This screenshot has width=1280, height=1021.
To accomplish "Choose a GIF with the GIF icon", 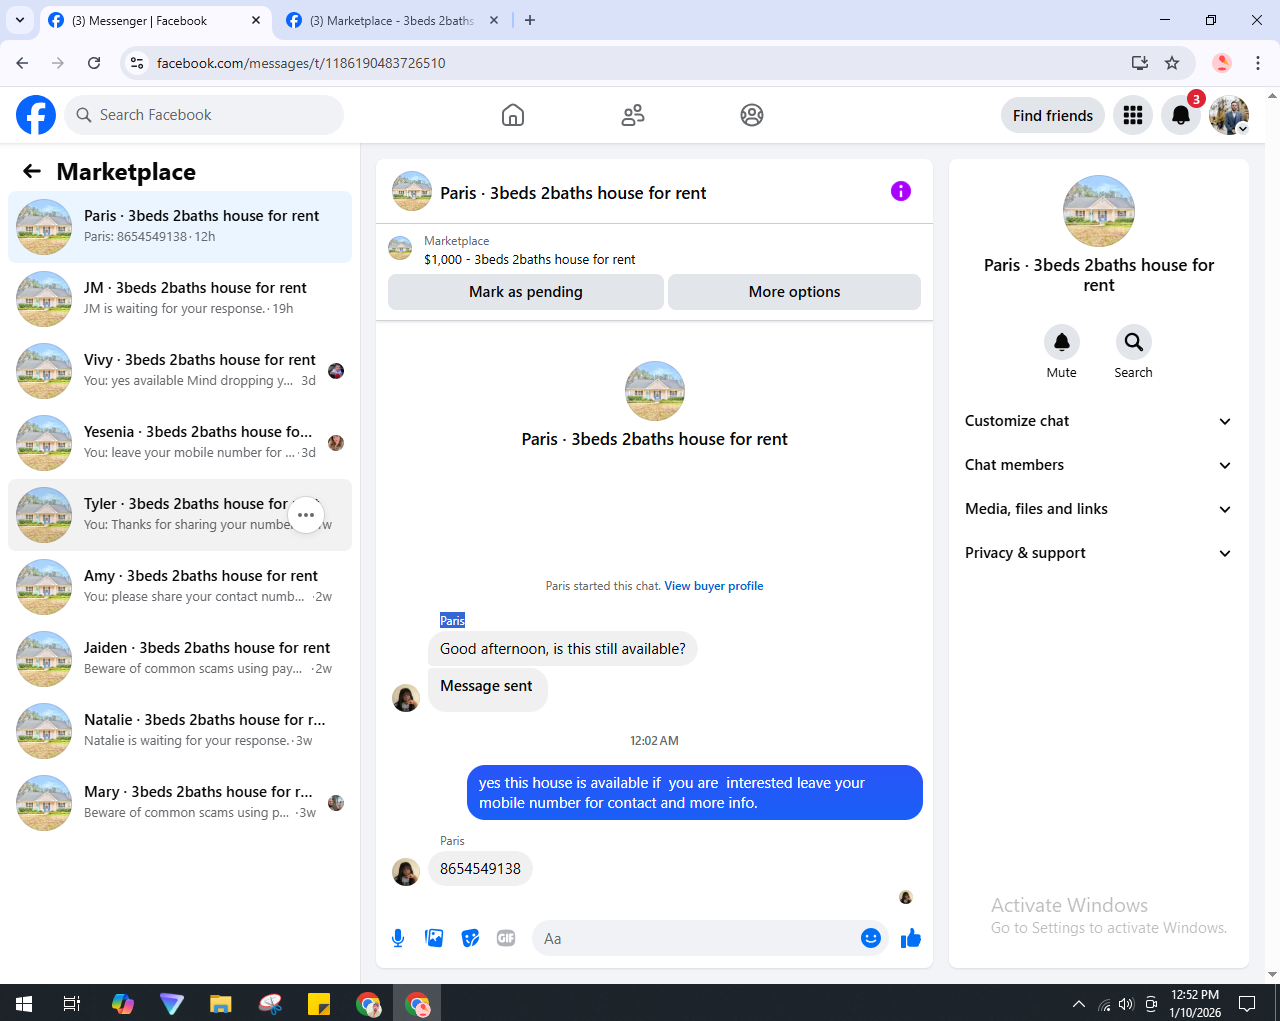I will [506, 938].
